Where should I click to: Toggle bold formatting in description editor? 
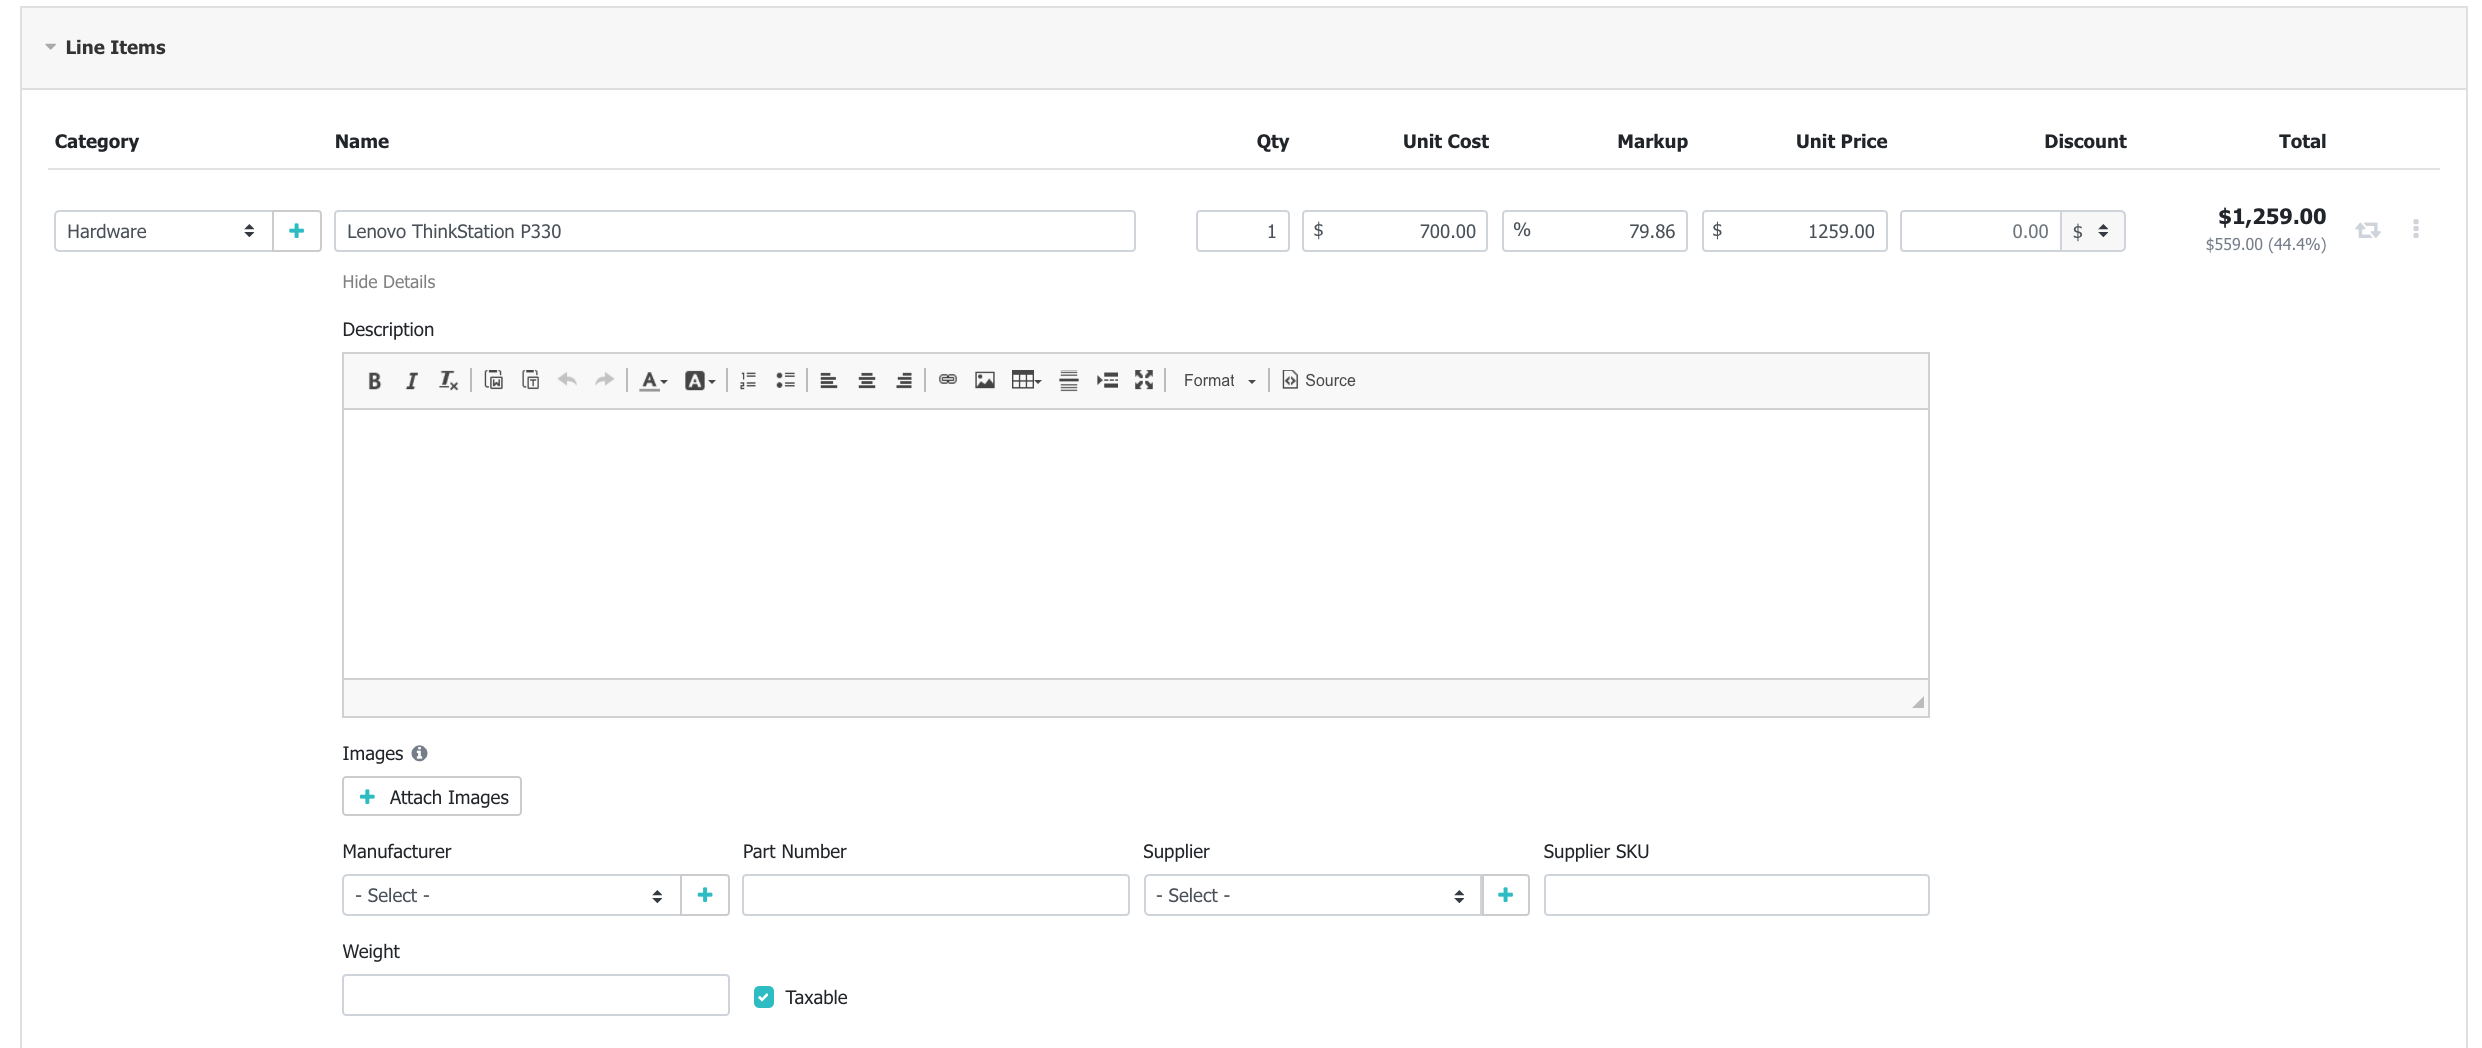pos(374,380)
